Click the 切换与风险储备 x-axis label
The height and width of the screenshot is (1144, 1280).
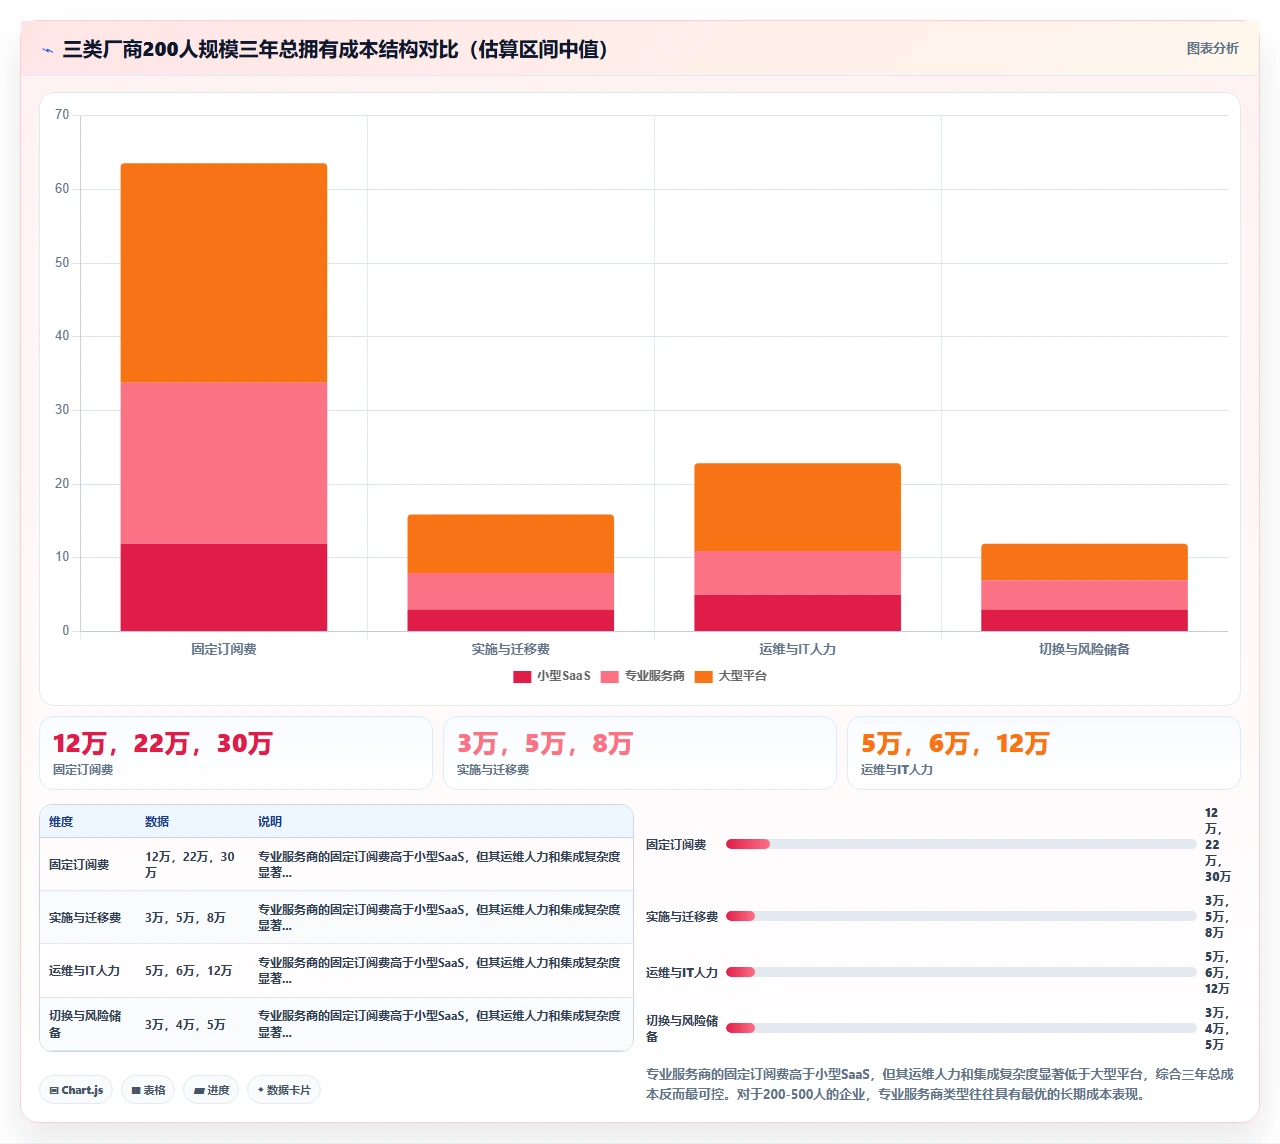1084,649
